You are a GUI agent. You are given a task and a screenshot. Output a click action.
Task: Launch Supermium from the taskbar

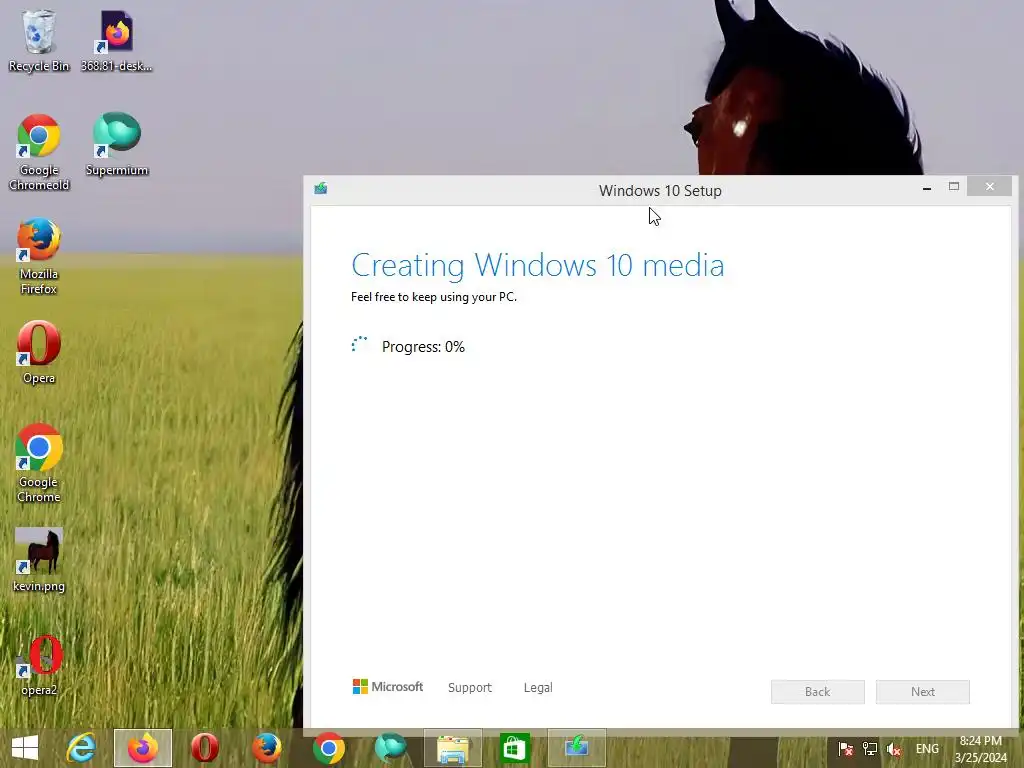391,748
